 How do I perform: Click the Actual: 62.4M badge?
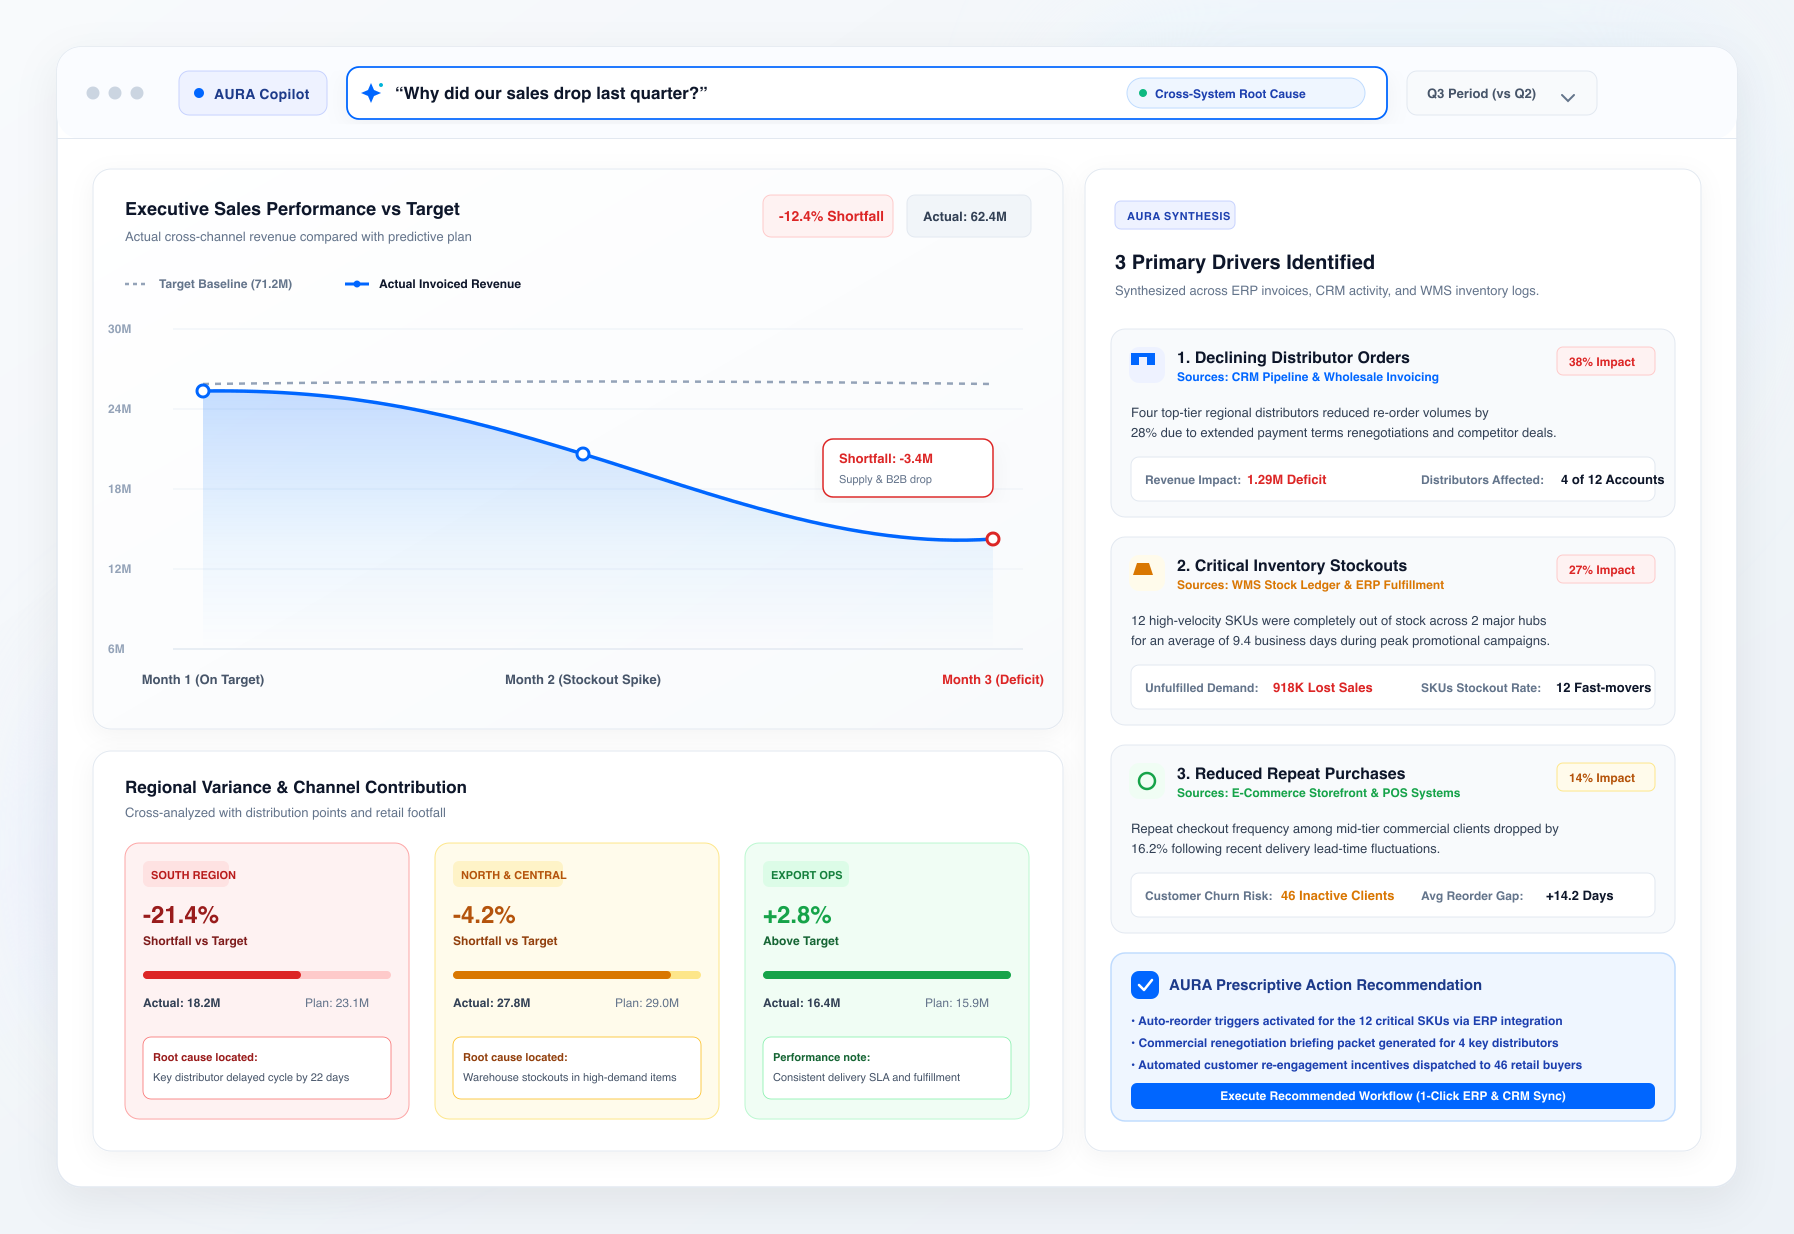[968, 216]
